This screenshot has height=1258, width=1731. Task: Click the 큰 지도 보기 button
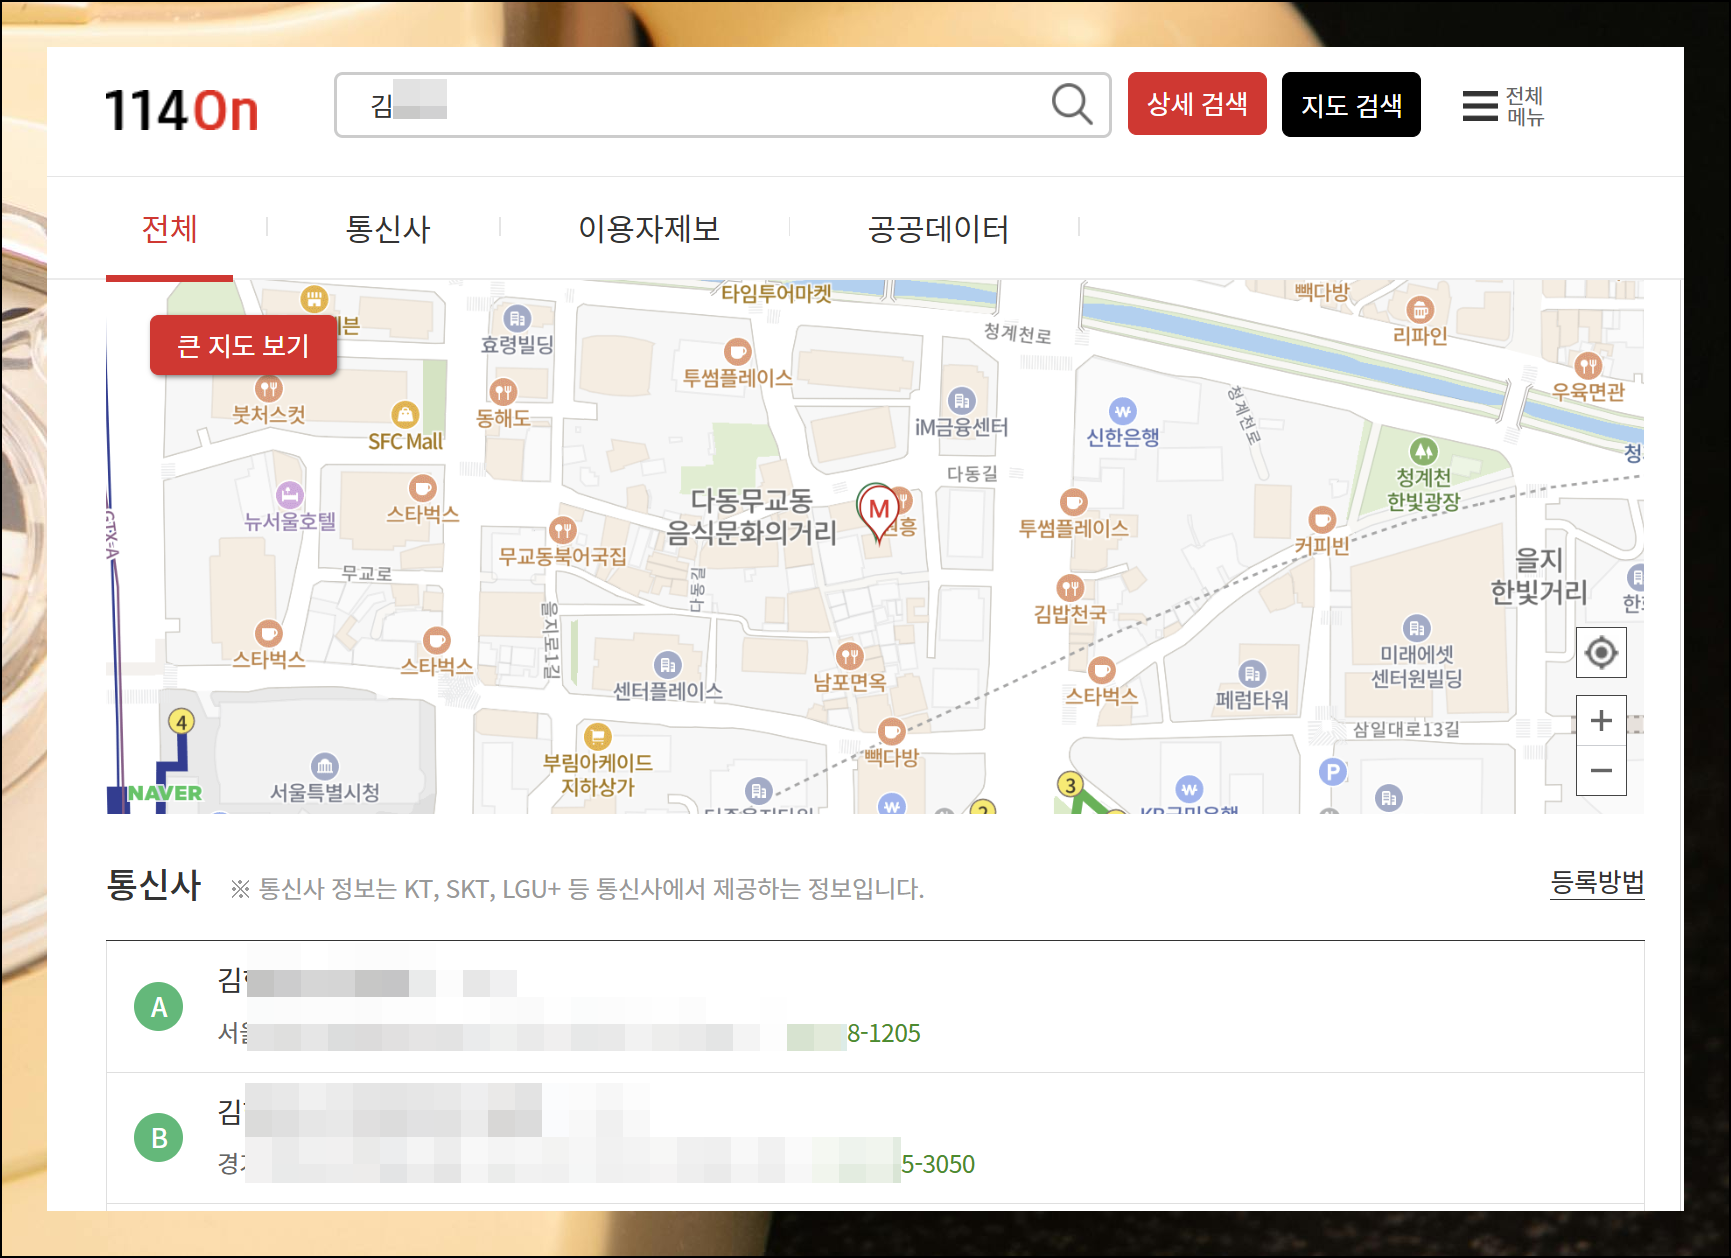(x=243, y=345)
